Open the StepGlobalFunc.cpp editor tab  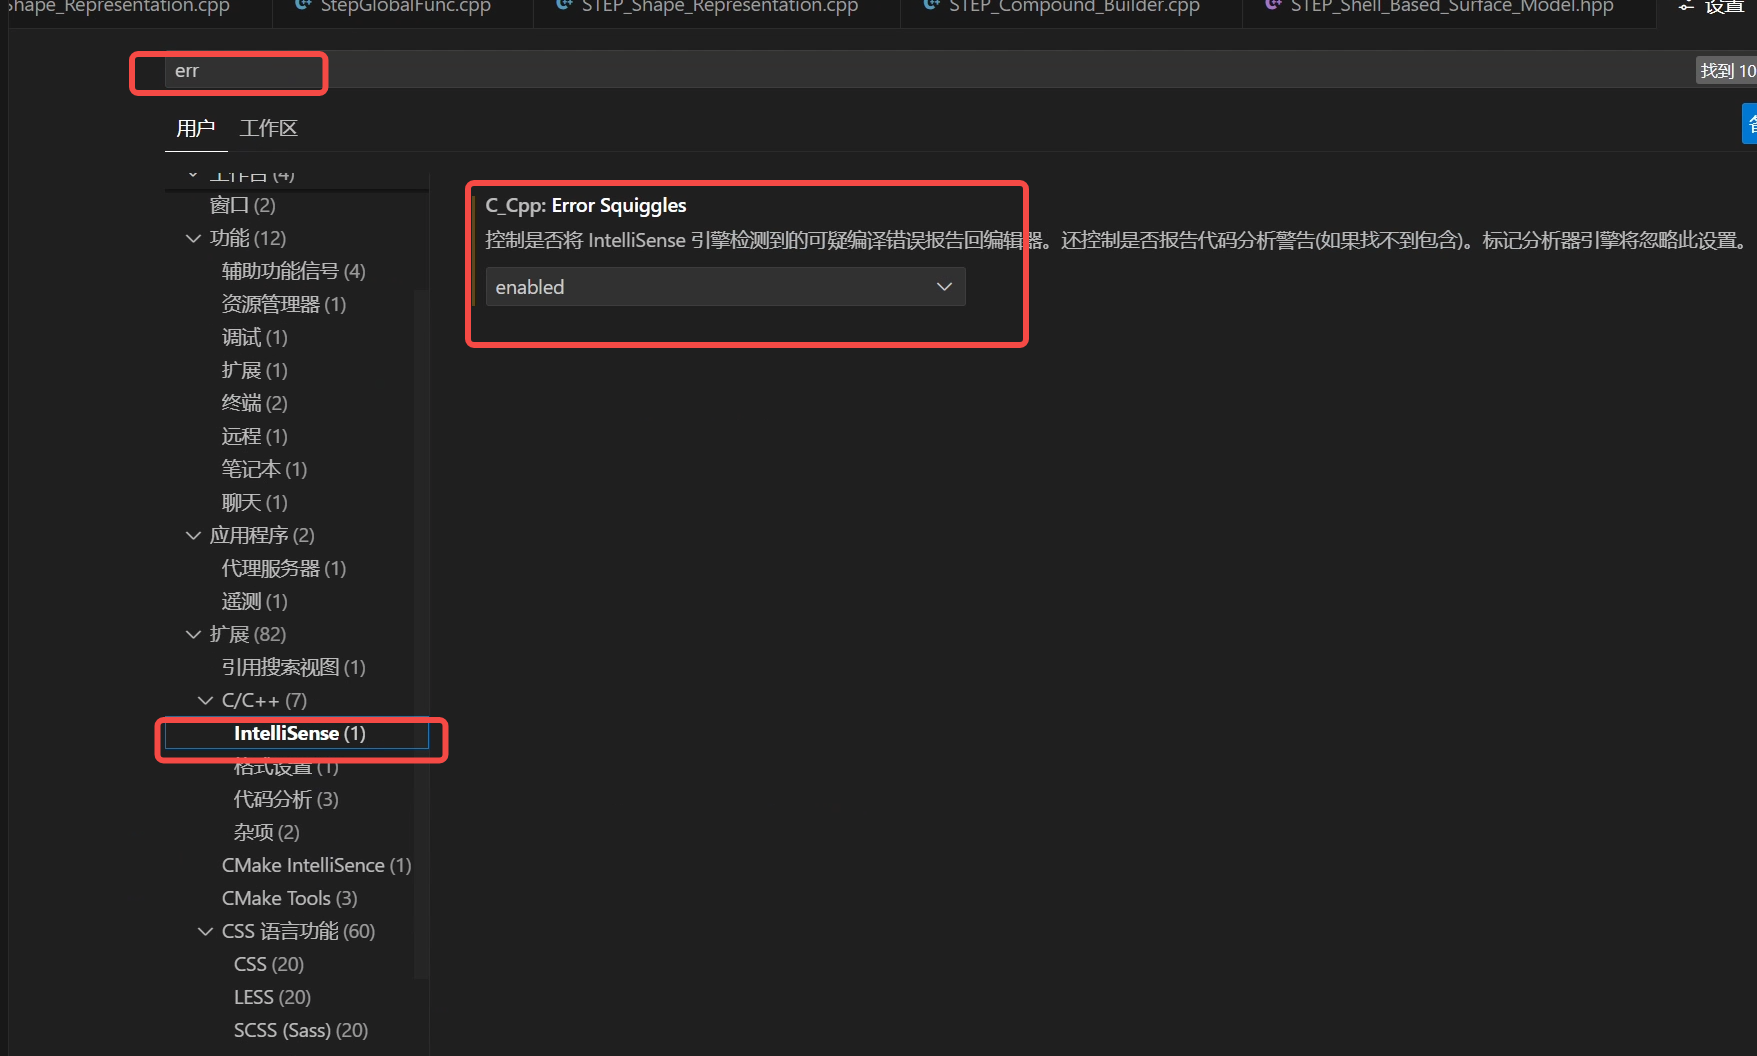tap(403, 8)
